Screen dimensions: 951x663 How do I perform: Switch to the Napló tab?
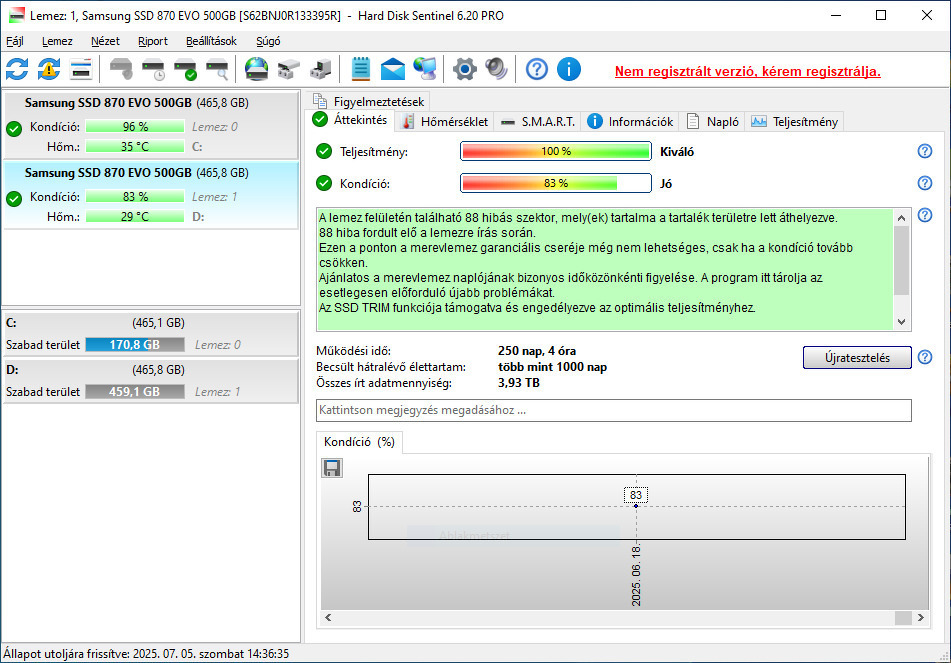pyautogui.click(x=713, y=121)
